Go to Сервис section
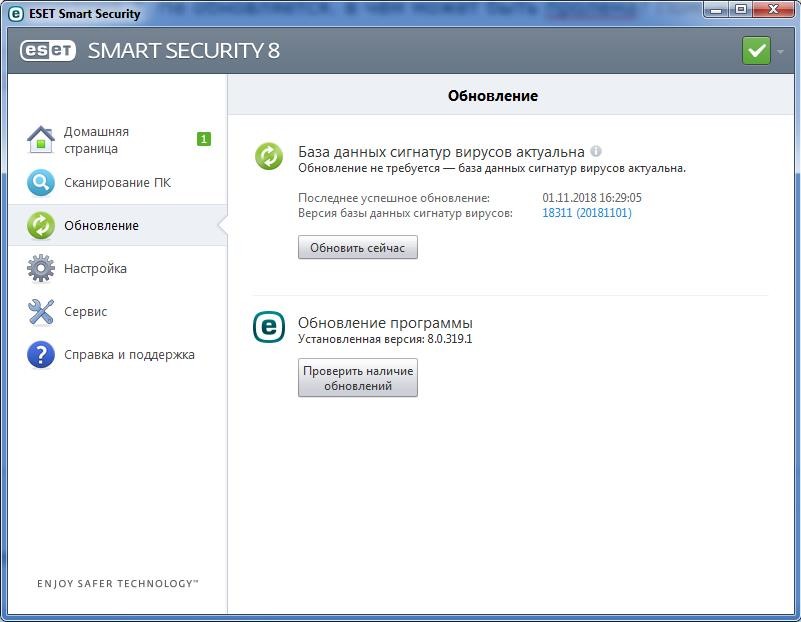Viewport: 801px width, 622px height. [x=85, y=312]
